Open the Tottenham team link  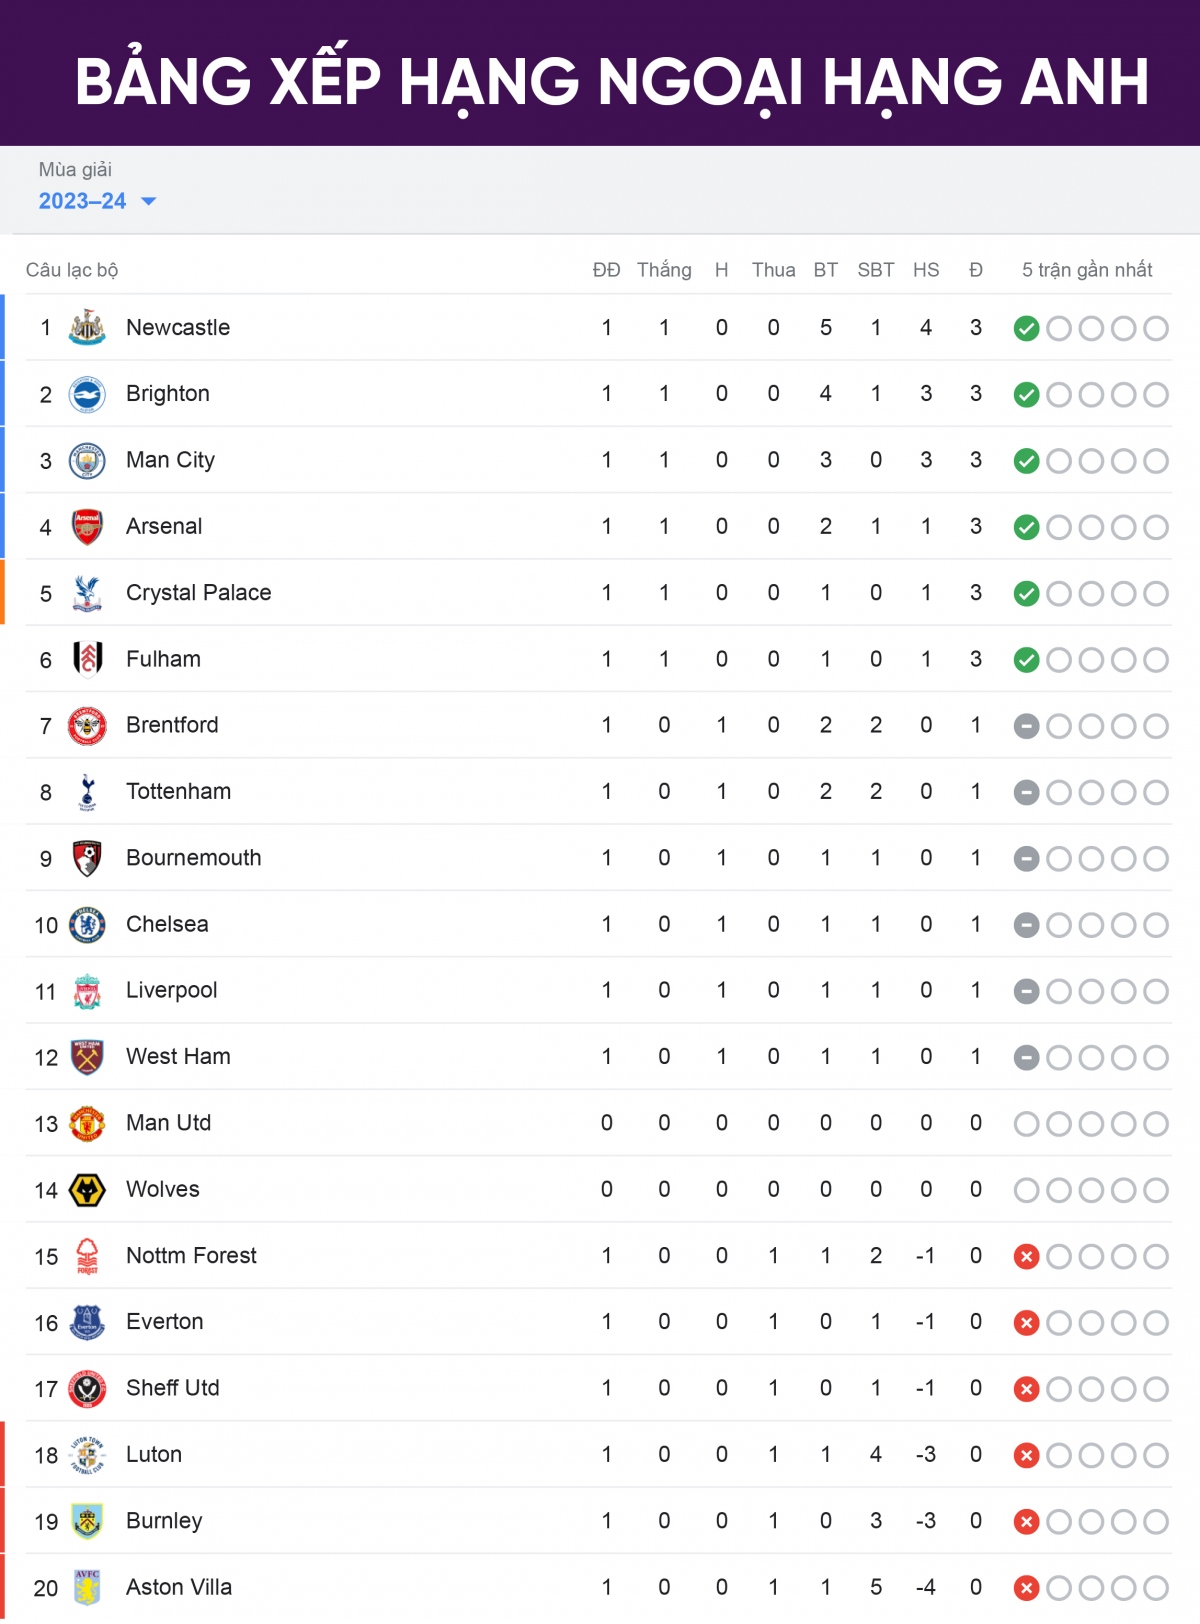(x=178, y=791)
